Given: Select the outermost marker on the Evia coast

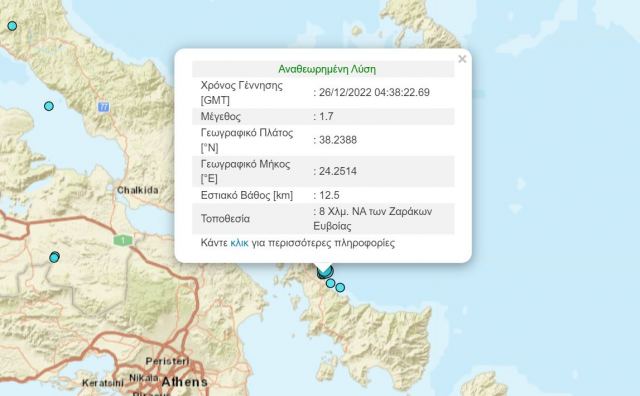Looking at the screenshot, I should tap(340, 288).
